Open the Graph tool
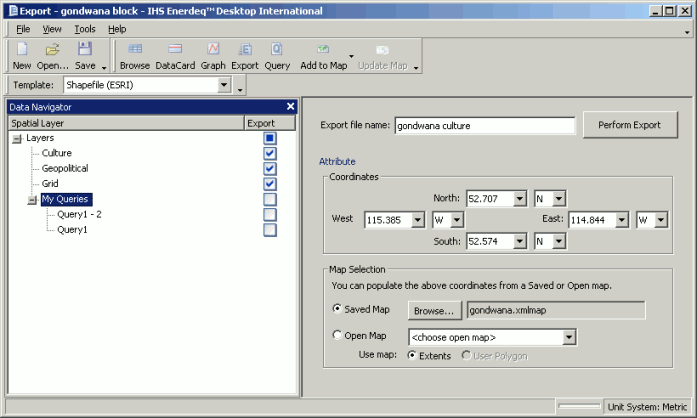Image resolution: width=697 pixels, height=418 pixels. 213,49
